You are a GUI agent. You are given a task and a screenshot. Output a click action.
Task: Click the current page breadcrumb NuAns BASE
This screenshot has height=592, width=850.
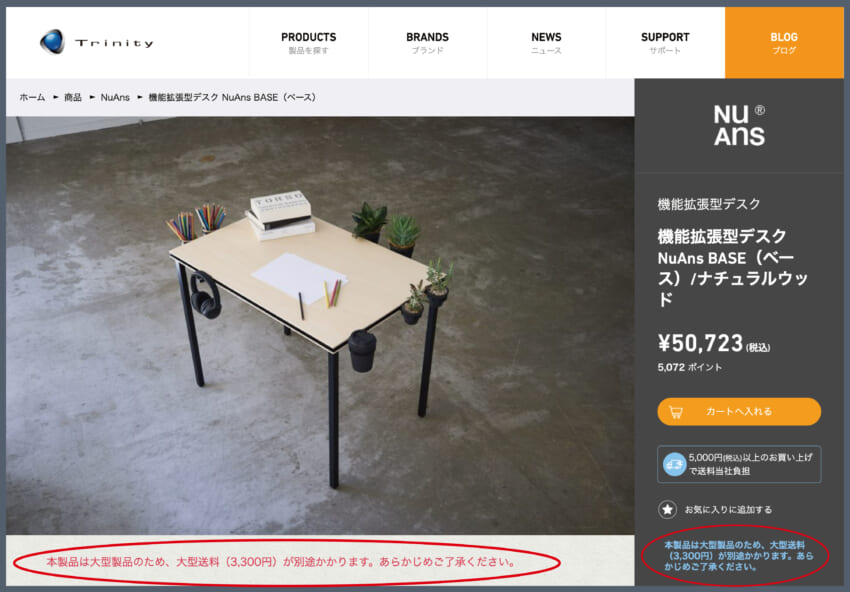click(x=232, y=98)
